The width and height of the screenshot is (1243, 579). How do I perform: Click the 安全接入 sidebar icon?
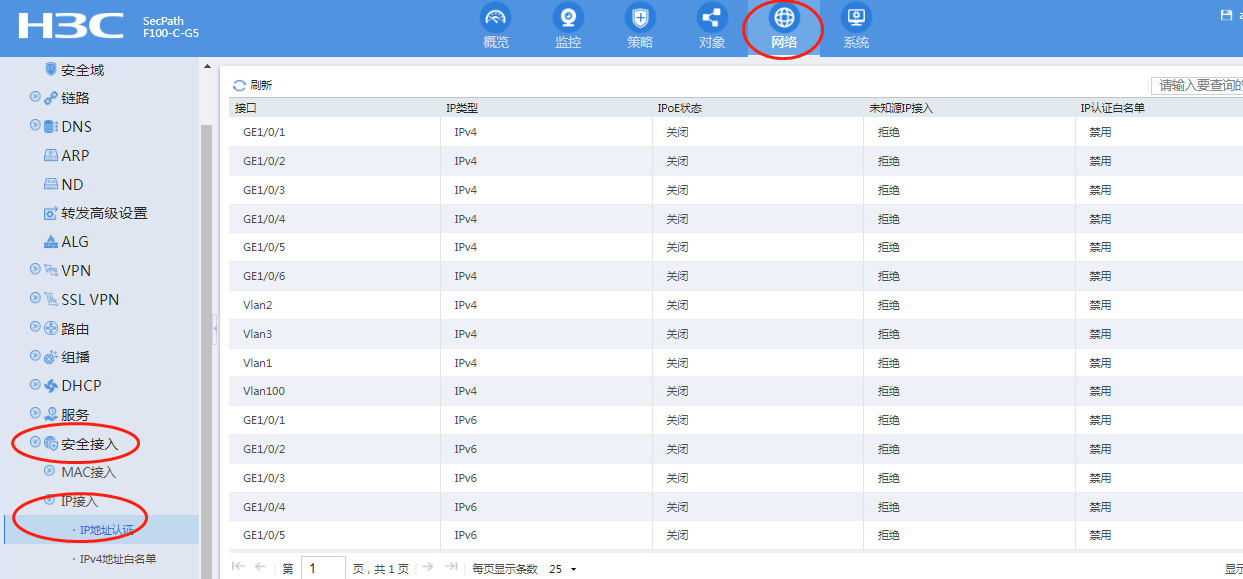pos(51,443)
